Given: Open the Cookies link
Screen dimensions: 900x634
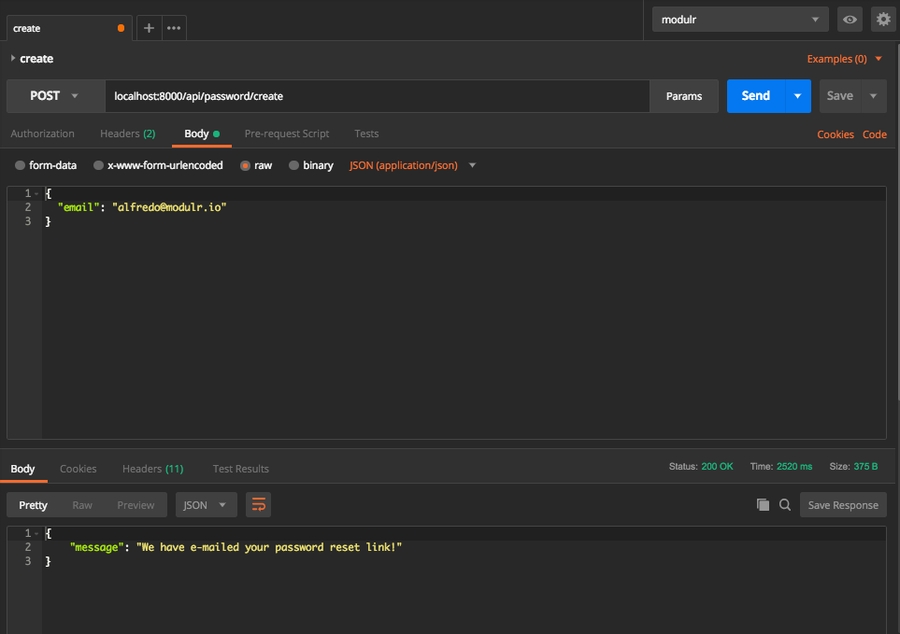Looking at the screenshot, I should point(835,134).
